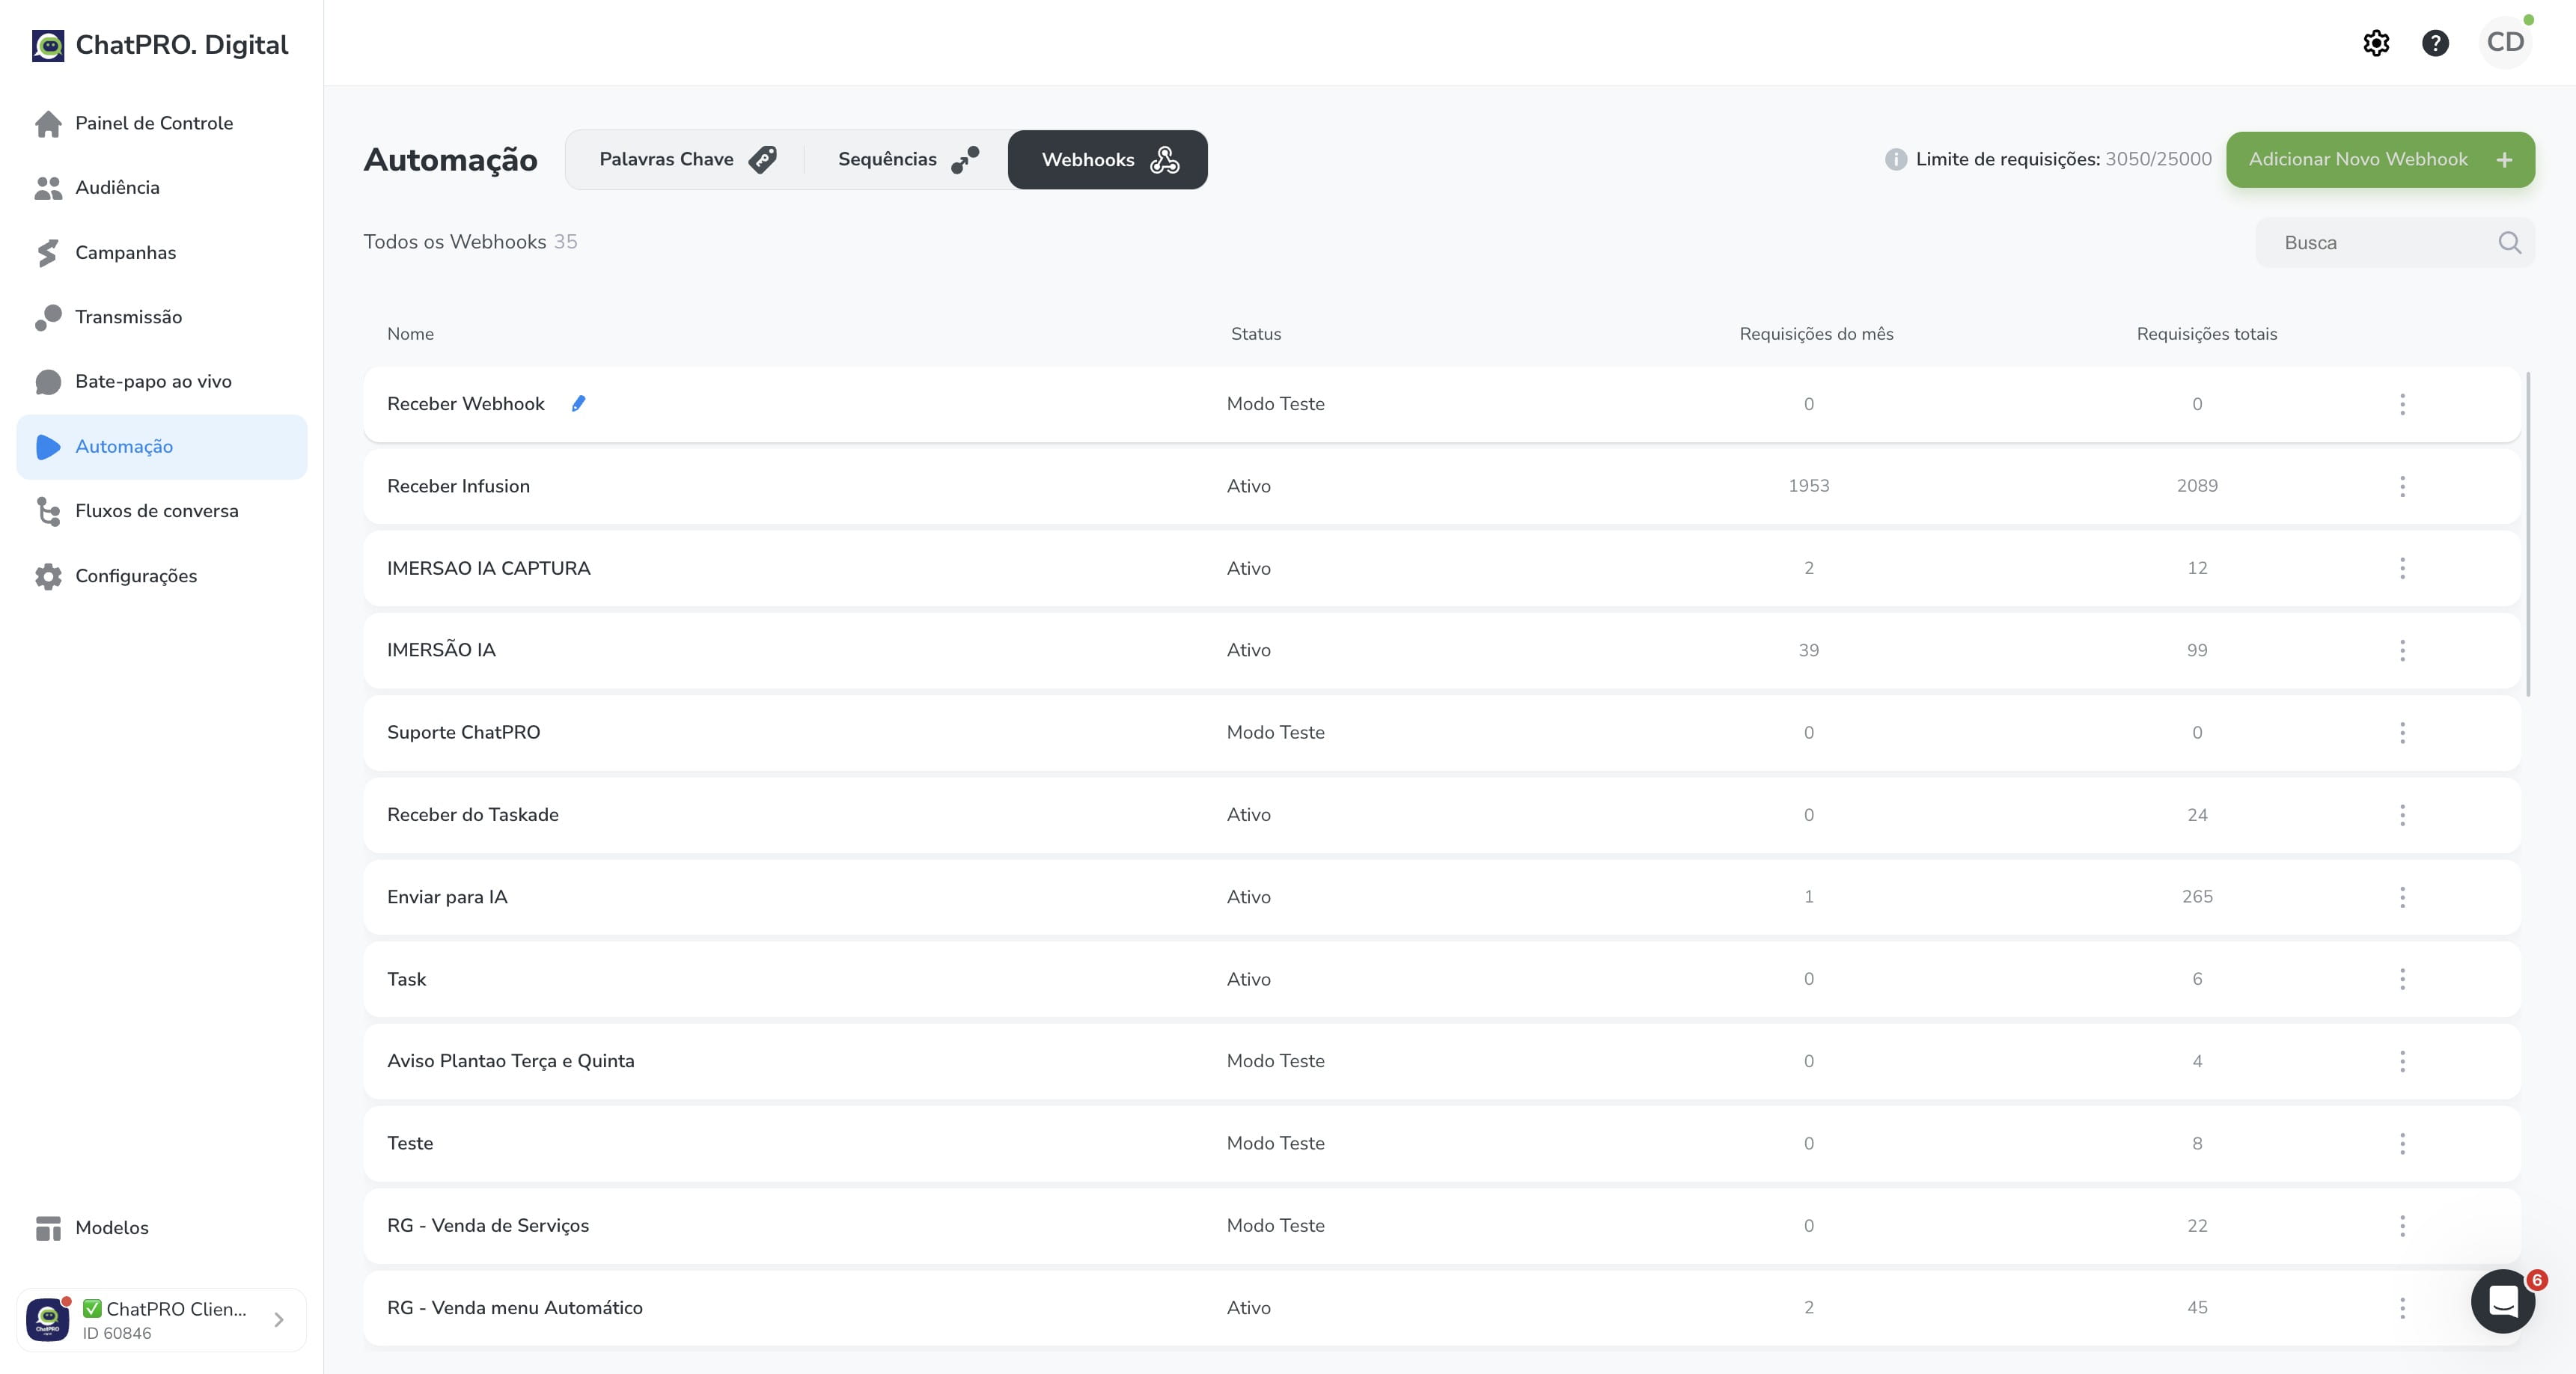Click the Fluxos de conversa icon

(x=48, y=511)
